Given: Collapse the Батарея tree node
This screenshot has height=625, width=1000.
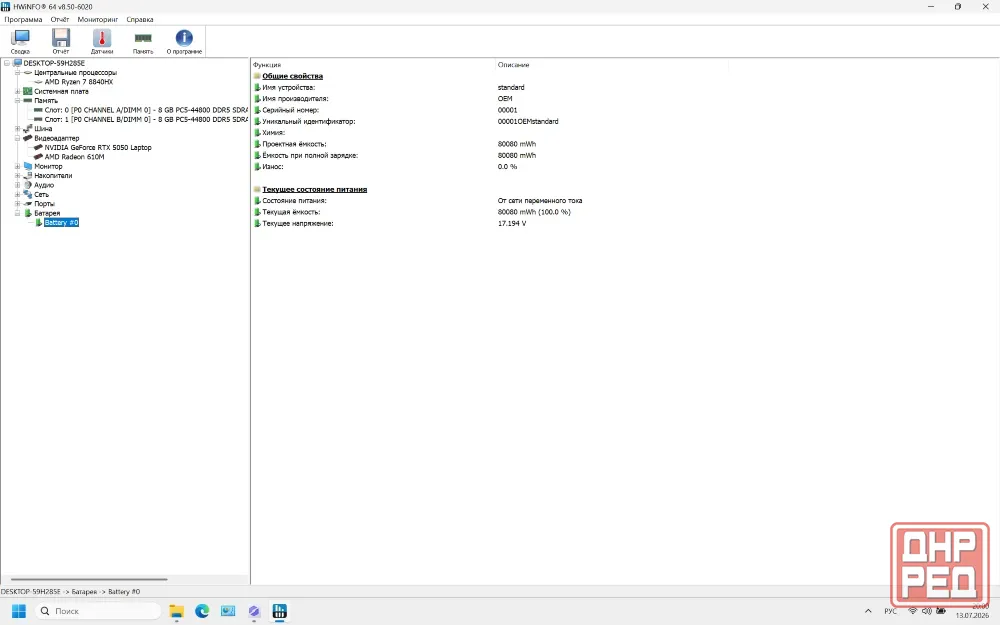Looking at the screenshot, I should [x=18, y=213].
